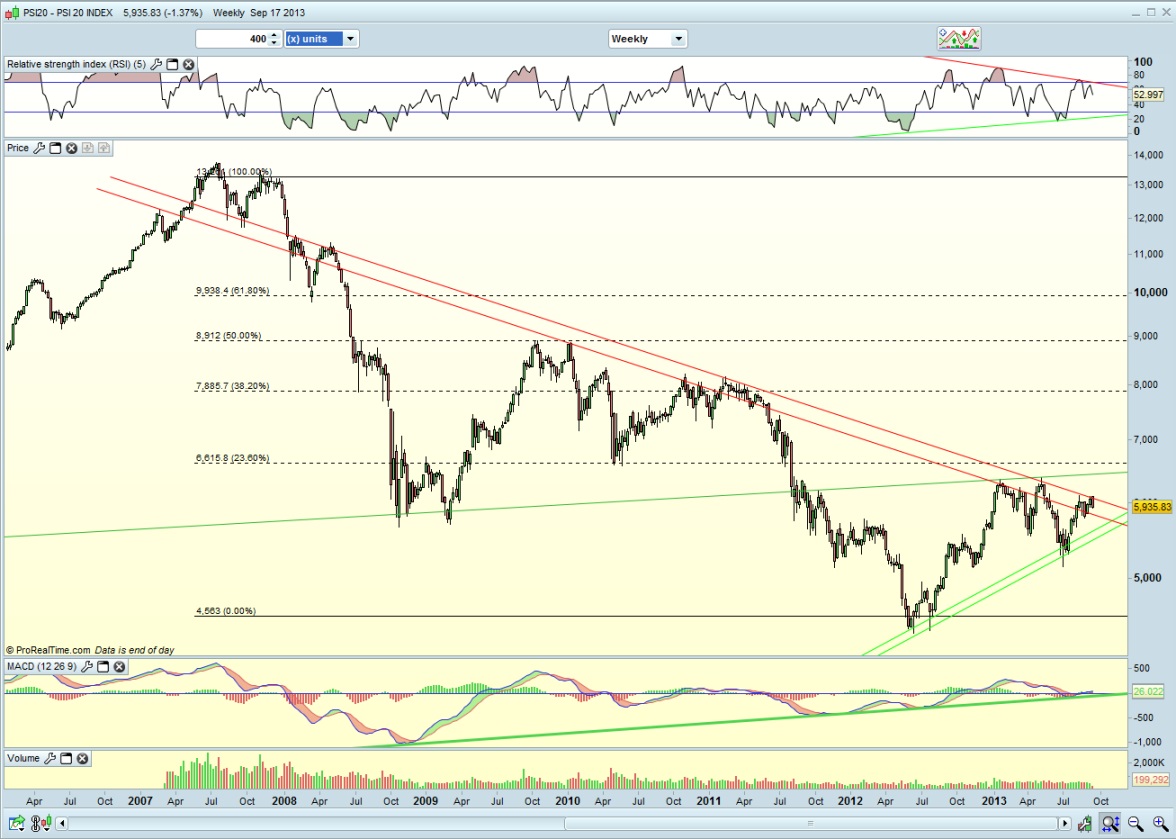Image resolution: width=1176 pixels, height=839 pixels.
Task: Click the 5,935.83 current price tag
Action: point(1152,508)
